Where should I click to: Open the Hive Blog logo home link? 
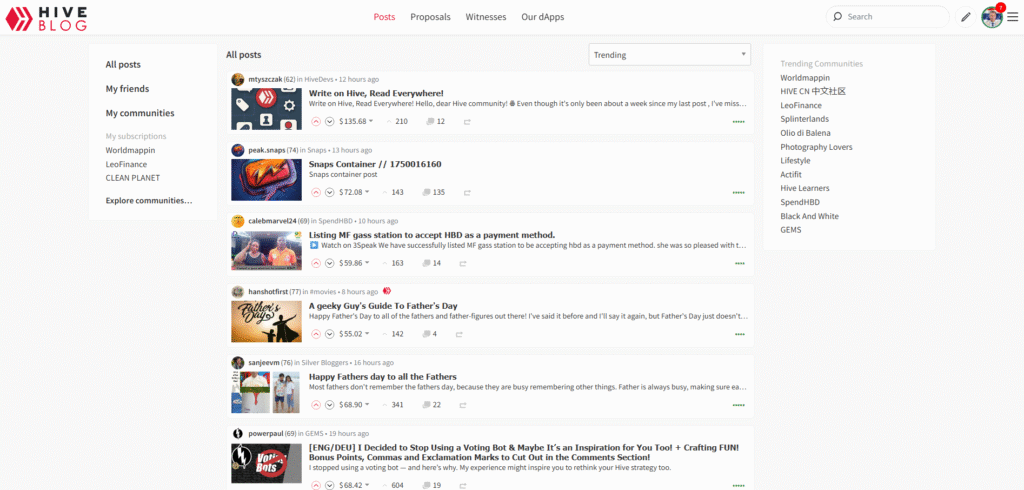pyautogui.click(x=46, y=18)
